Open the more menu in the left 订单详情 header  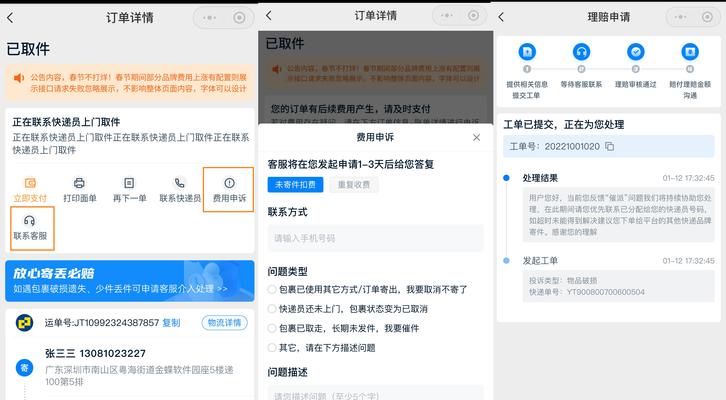[209, 18]
